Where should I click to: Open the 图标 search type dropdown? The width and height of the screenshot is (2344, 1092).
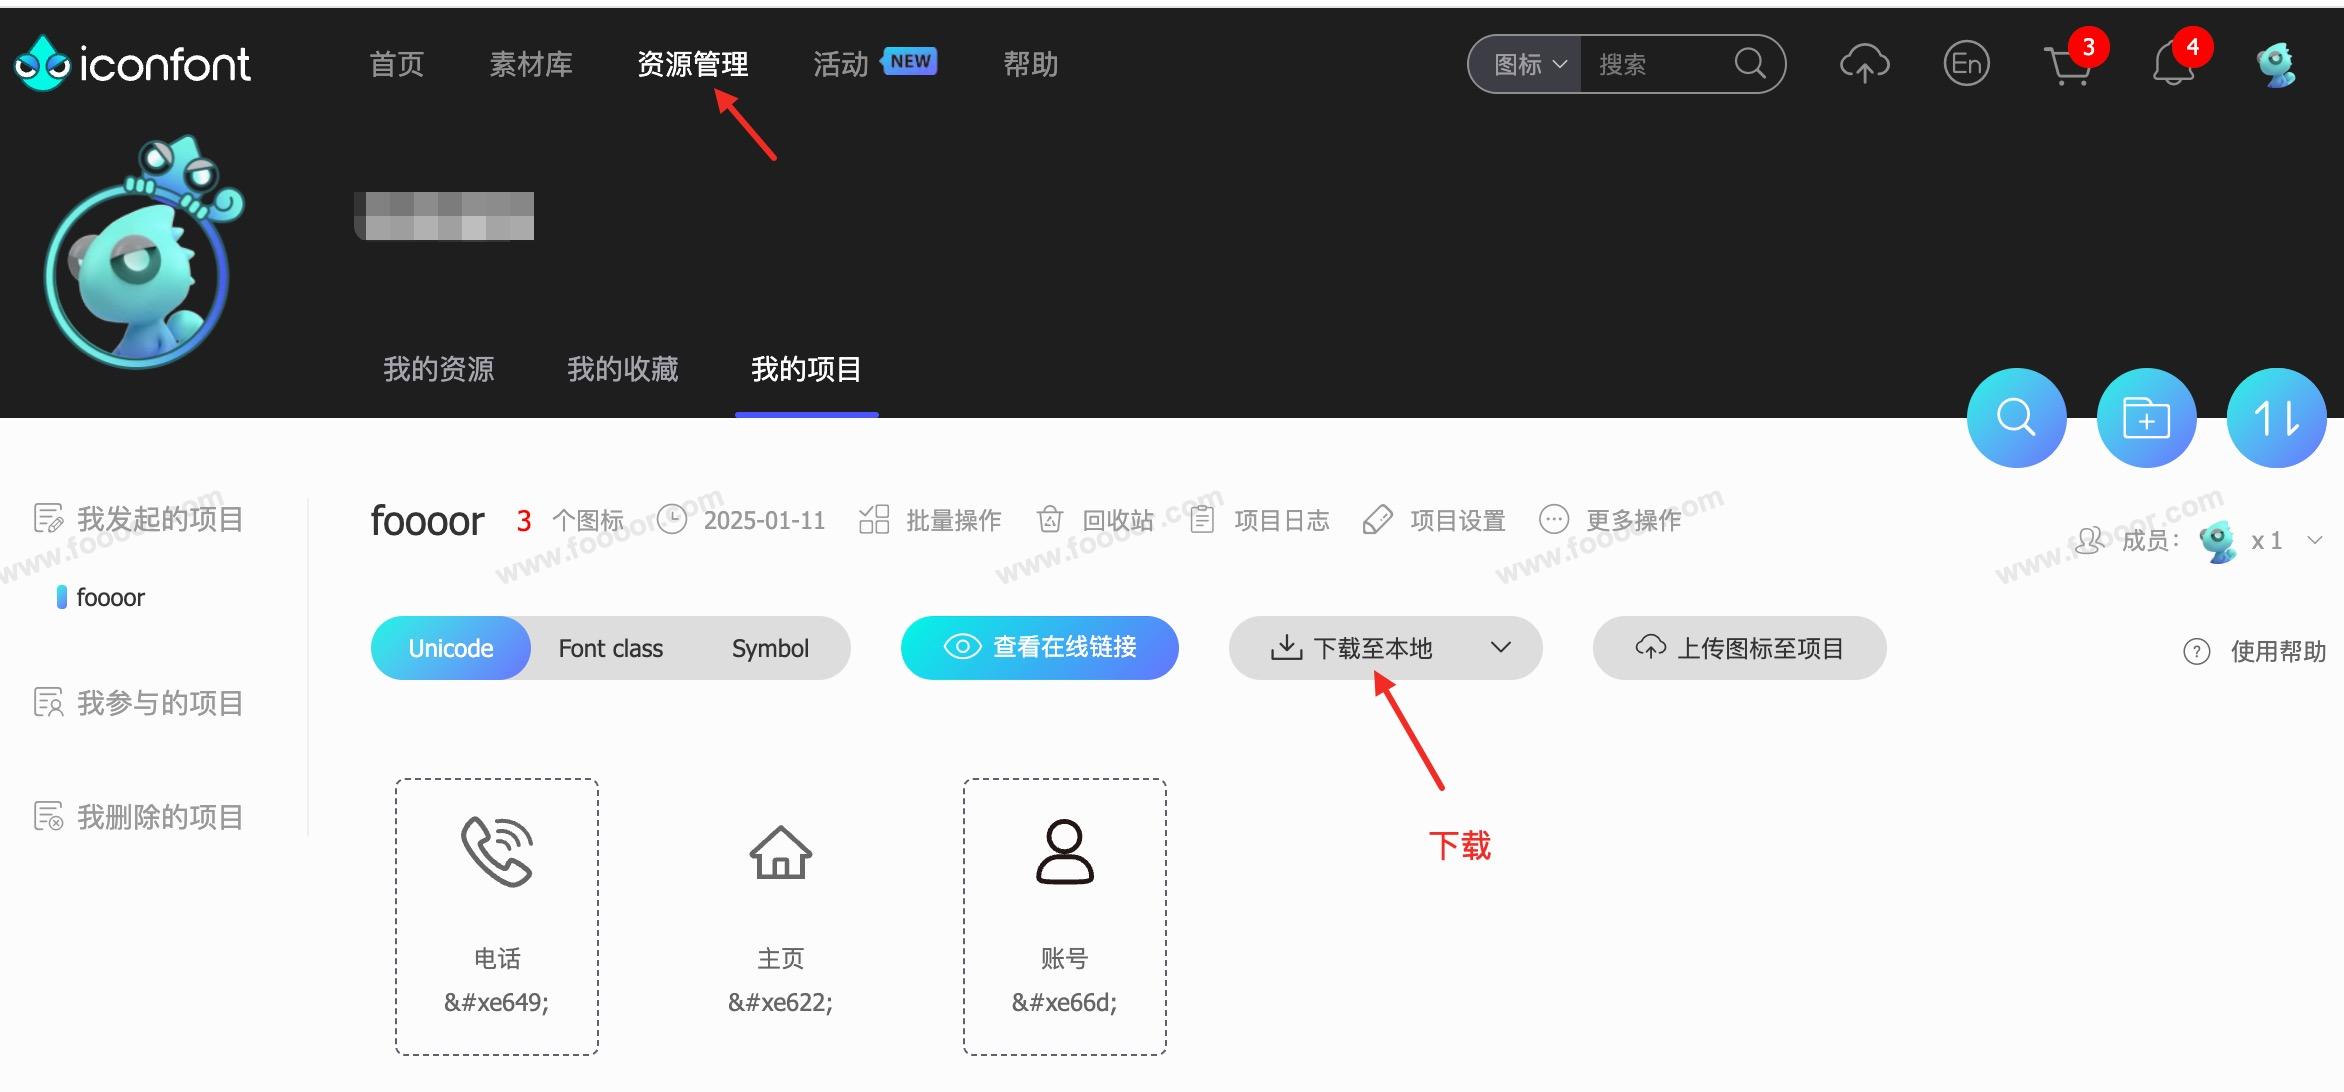coord(1528,65)
